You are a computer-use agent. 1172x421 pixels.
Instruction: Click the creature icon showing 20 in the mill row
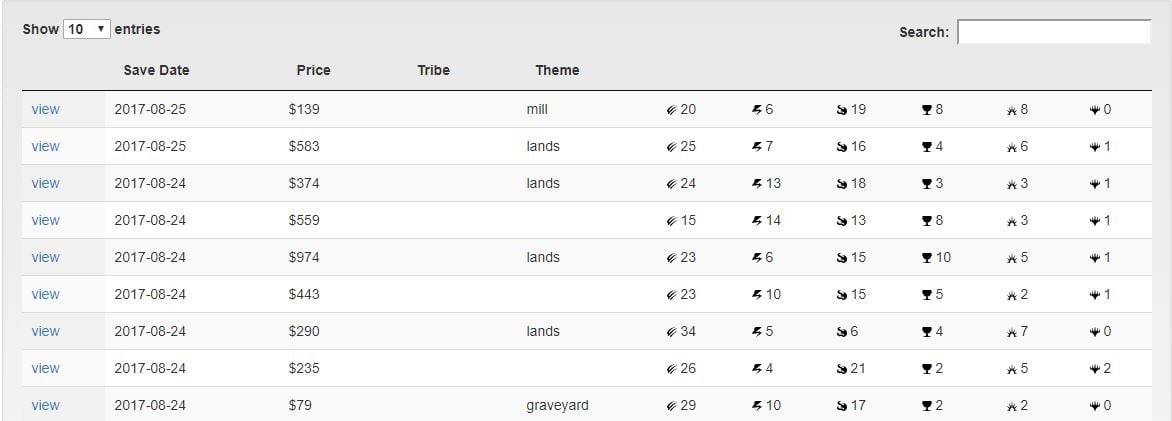coord(671,110)
